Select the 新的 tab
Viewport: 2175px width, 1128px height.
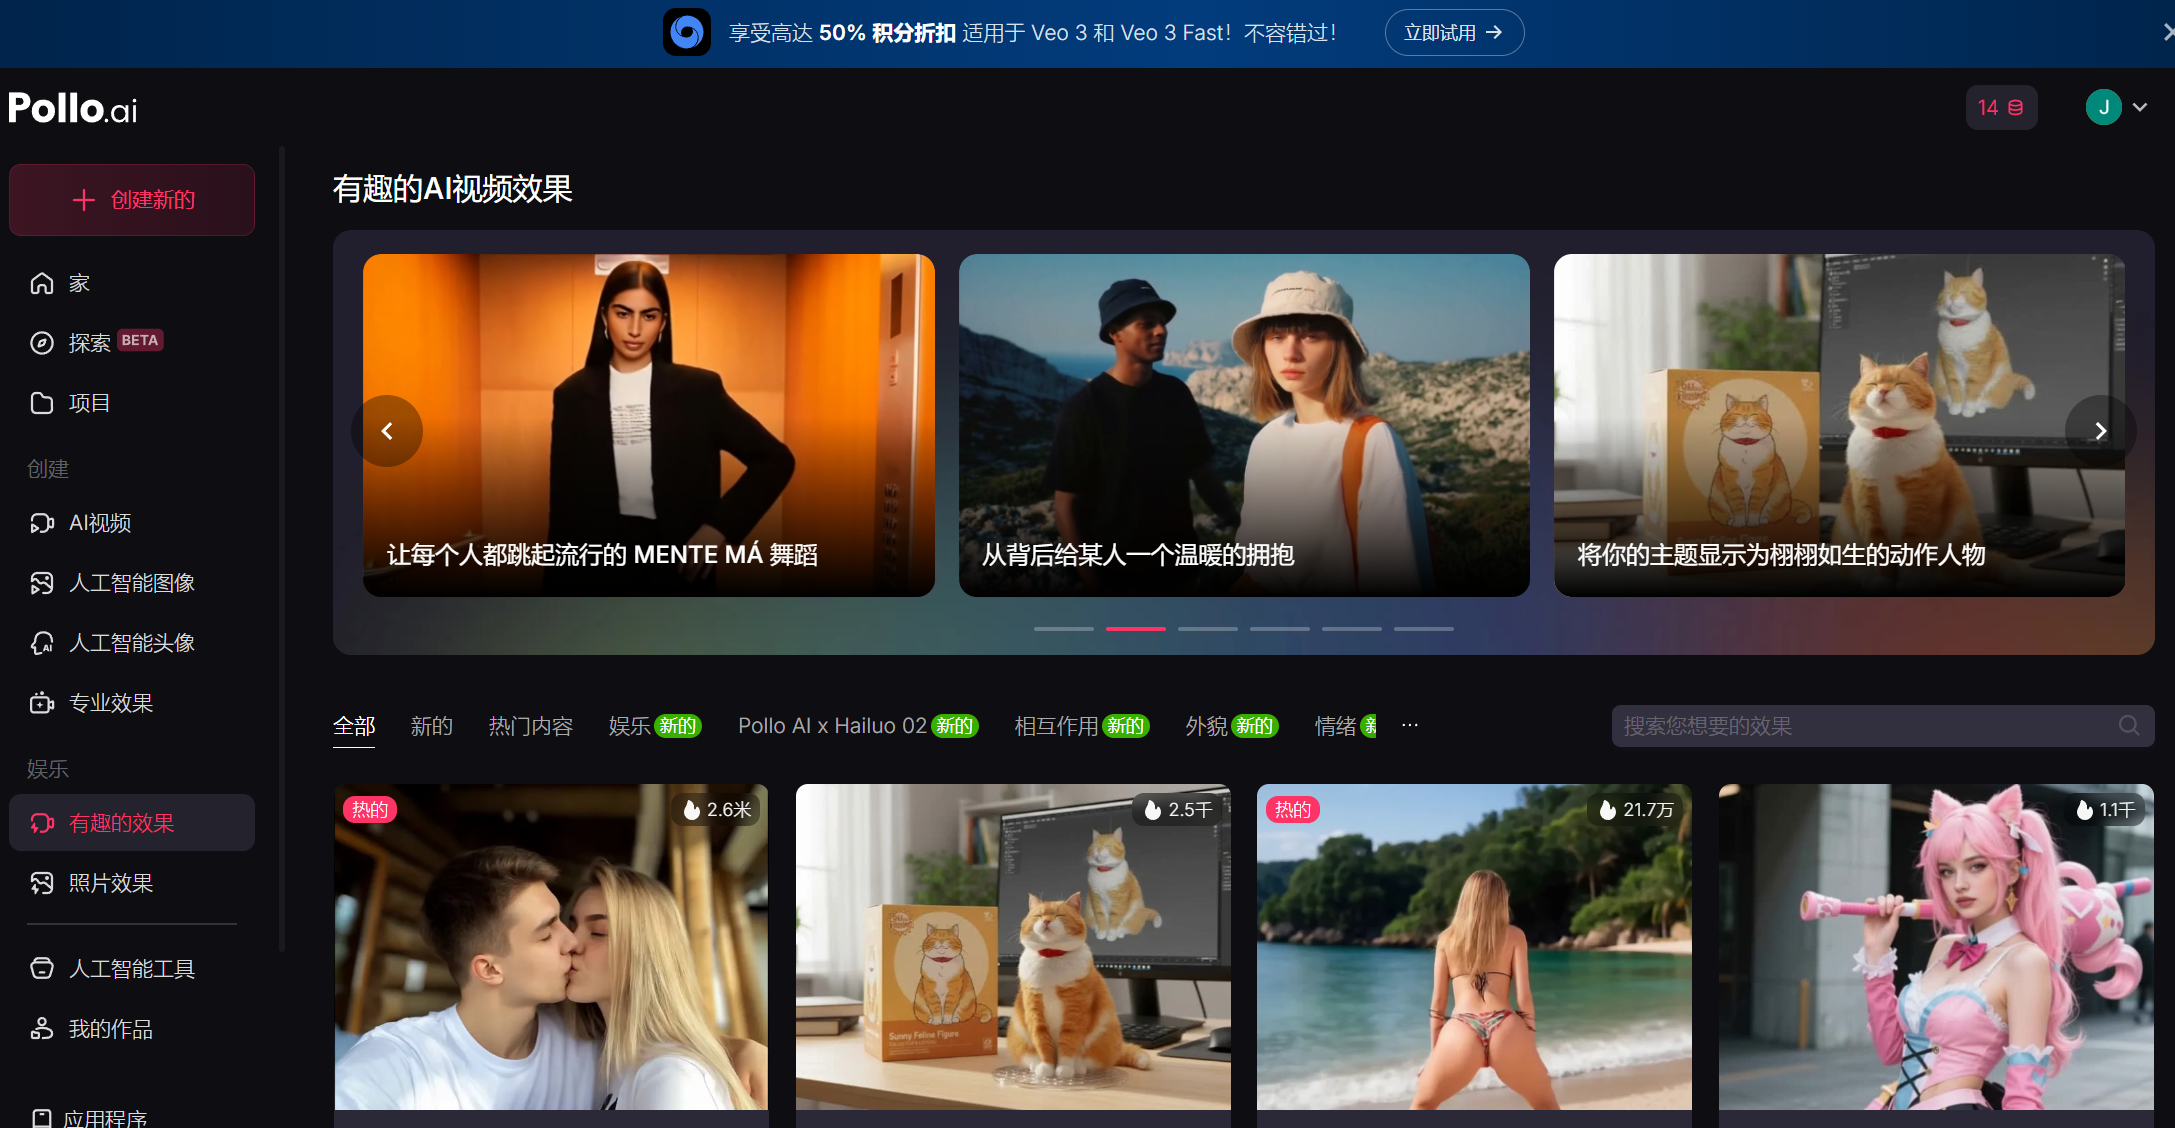tap(432, 726)
